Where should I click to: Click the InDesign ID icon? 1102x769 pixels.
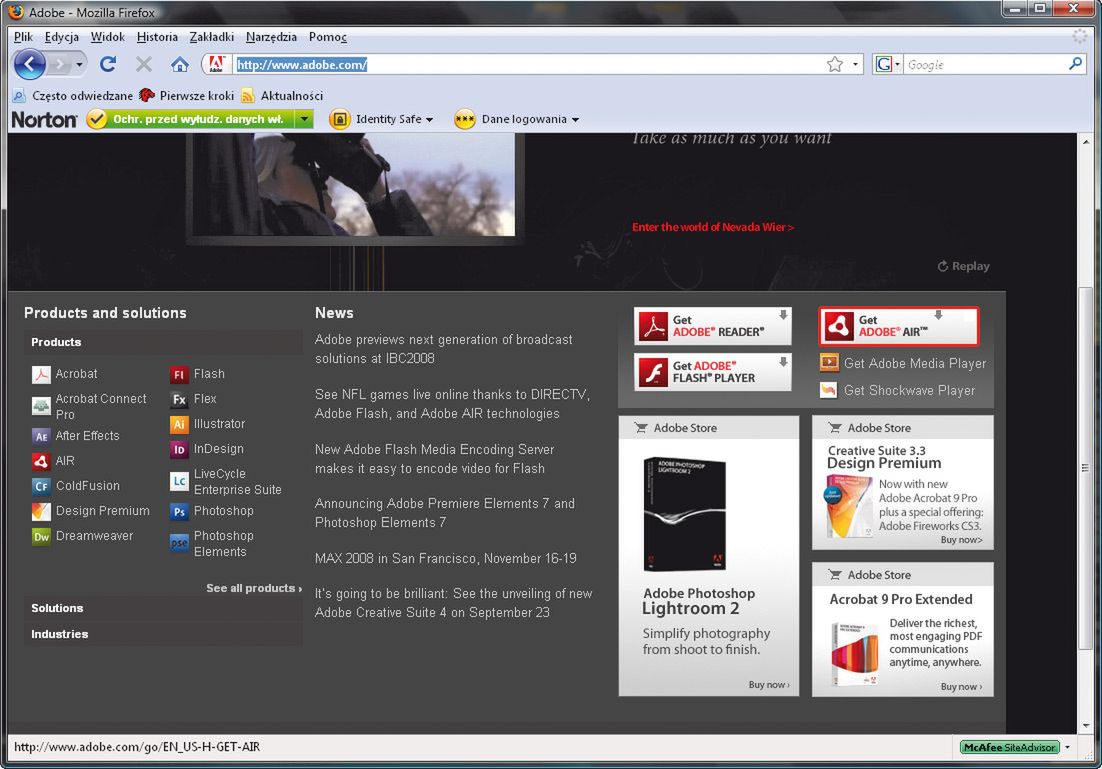(x=179, y=449)
